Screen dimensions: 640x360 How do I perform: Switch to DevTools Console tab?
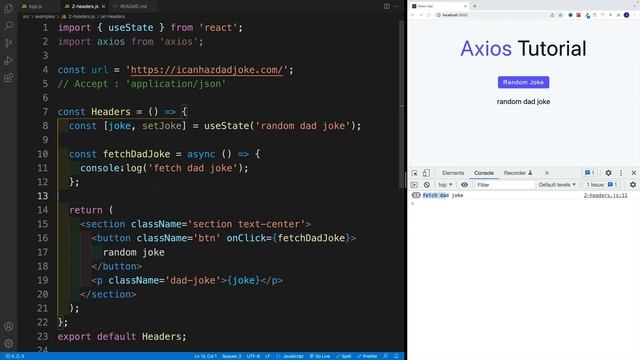click(x=484, y=173)
